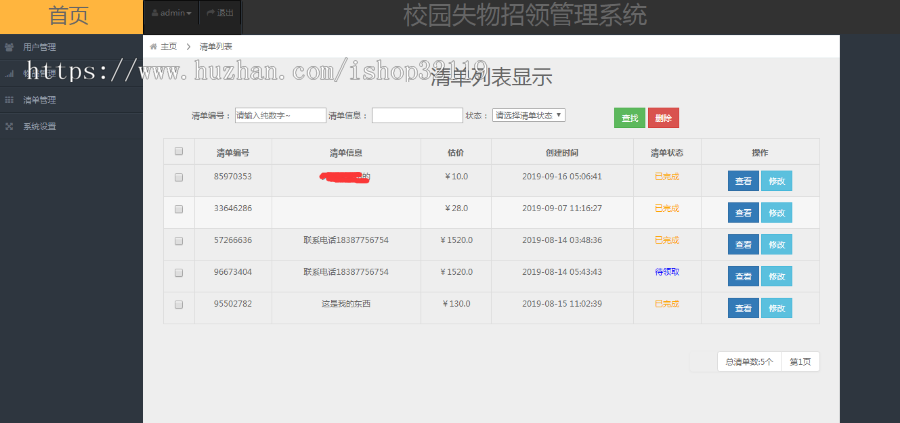Check the box for row 33646286
The height and width of the screenshot is (423, 900).
(x=179, y=209)
